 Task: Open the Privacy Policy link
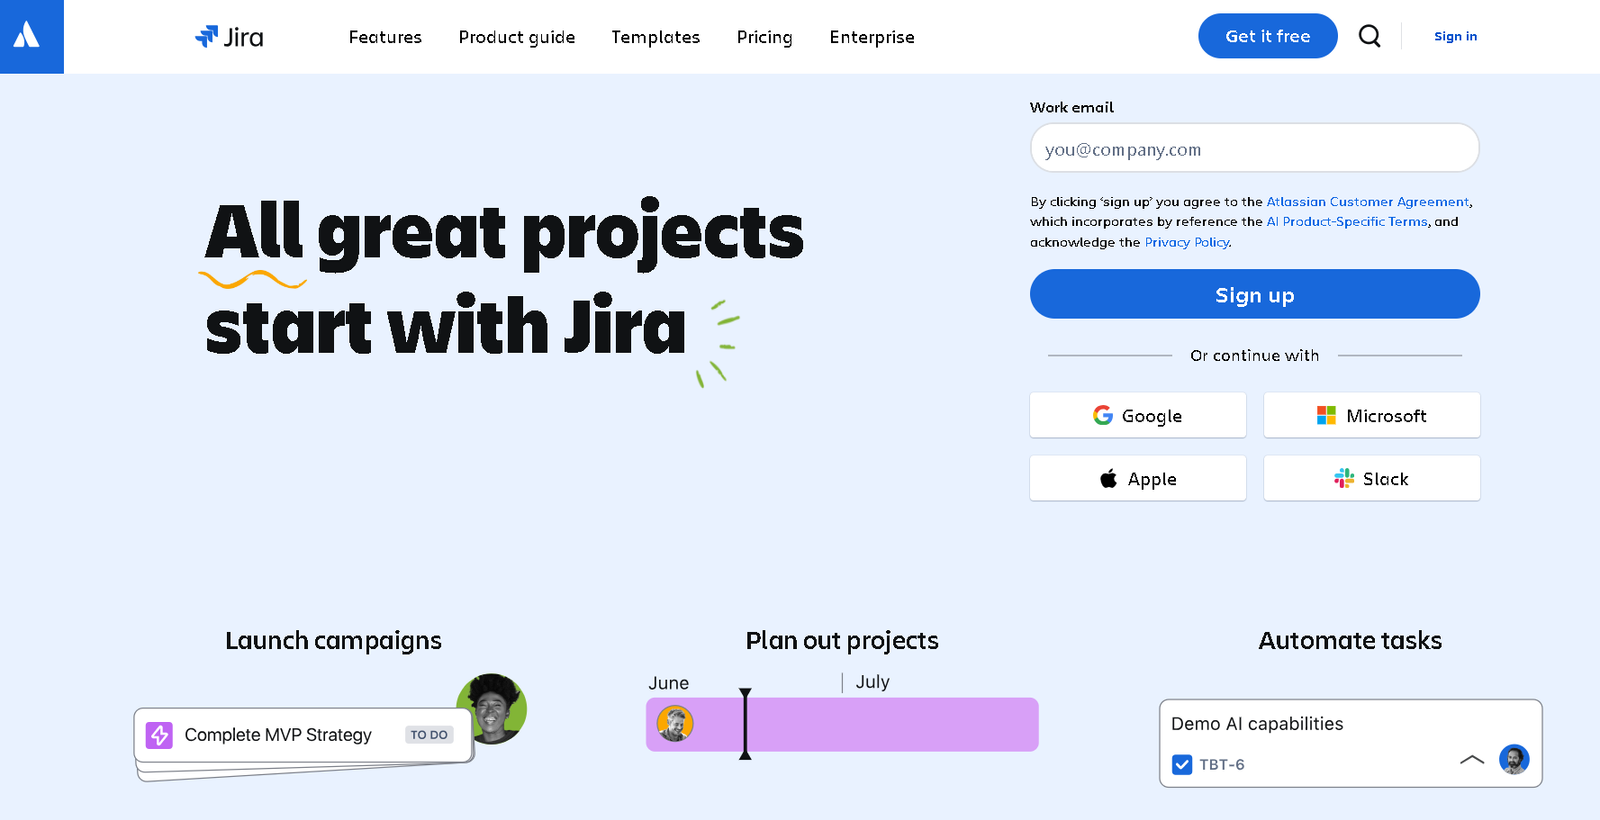point(1187,242)
